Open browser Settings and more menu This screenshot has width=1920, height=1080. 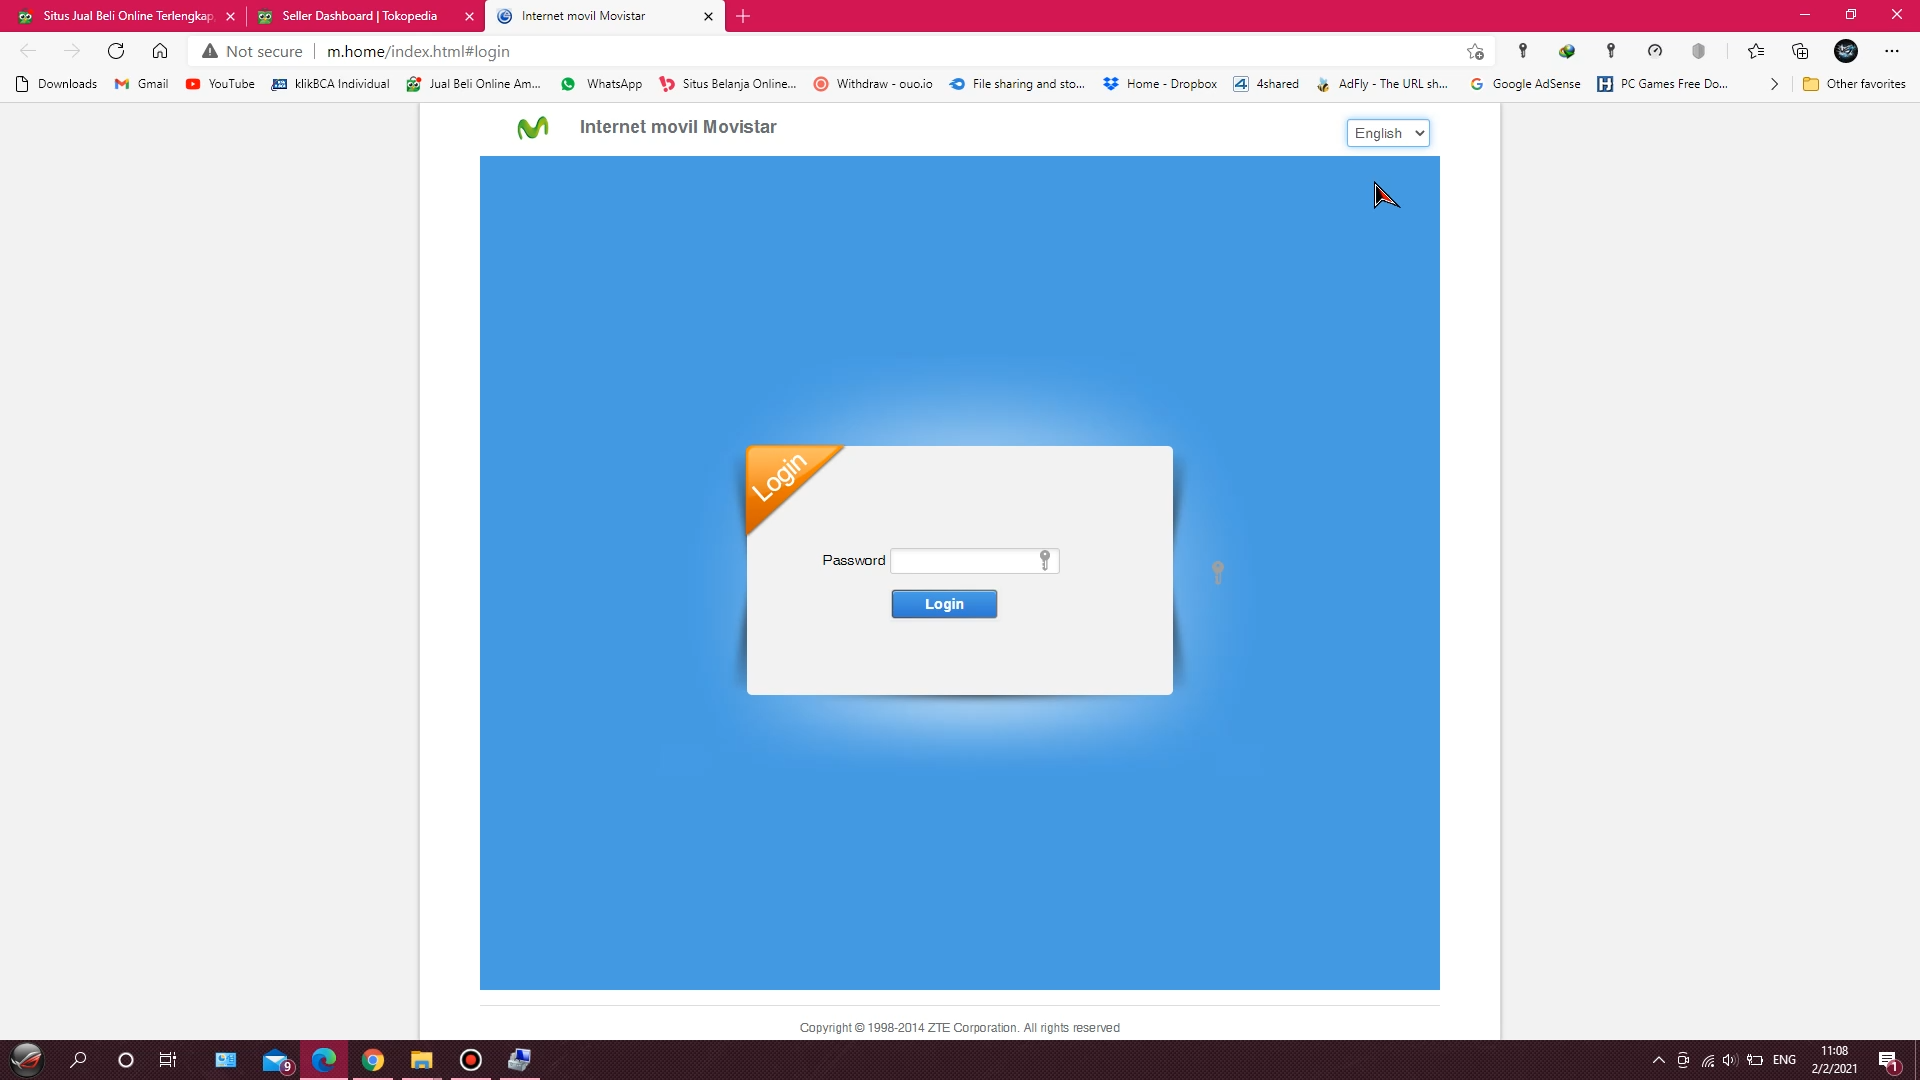coord(1891,51)
